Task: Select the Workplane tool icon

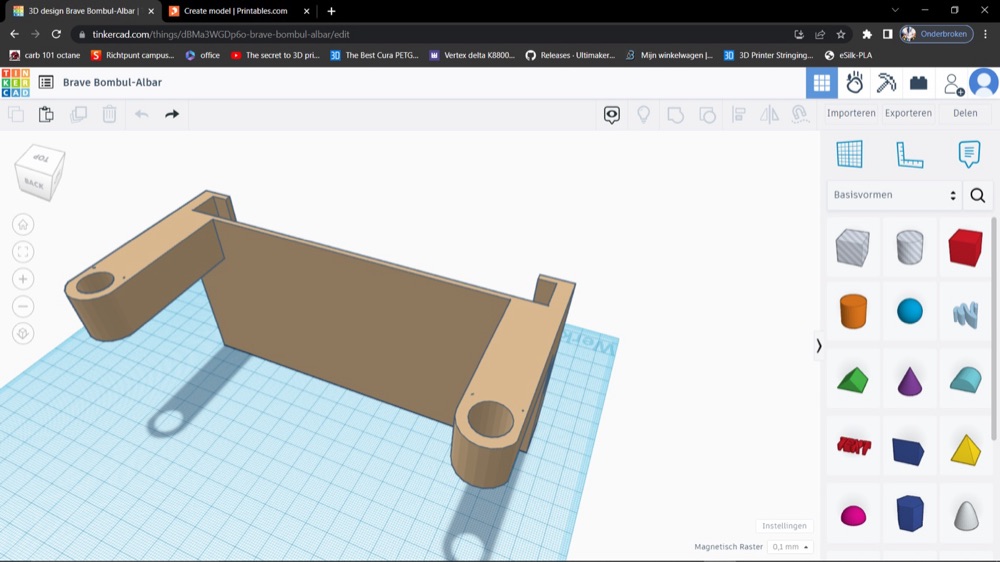Action: (x=849, y=154)
